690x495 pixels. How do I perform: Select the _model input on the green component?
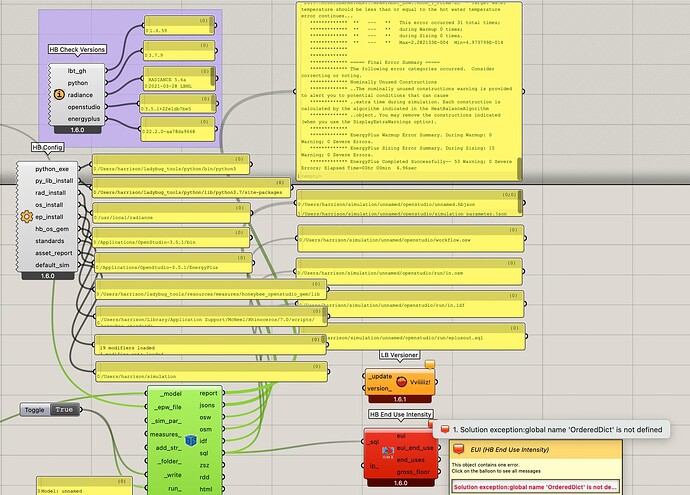170,393
